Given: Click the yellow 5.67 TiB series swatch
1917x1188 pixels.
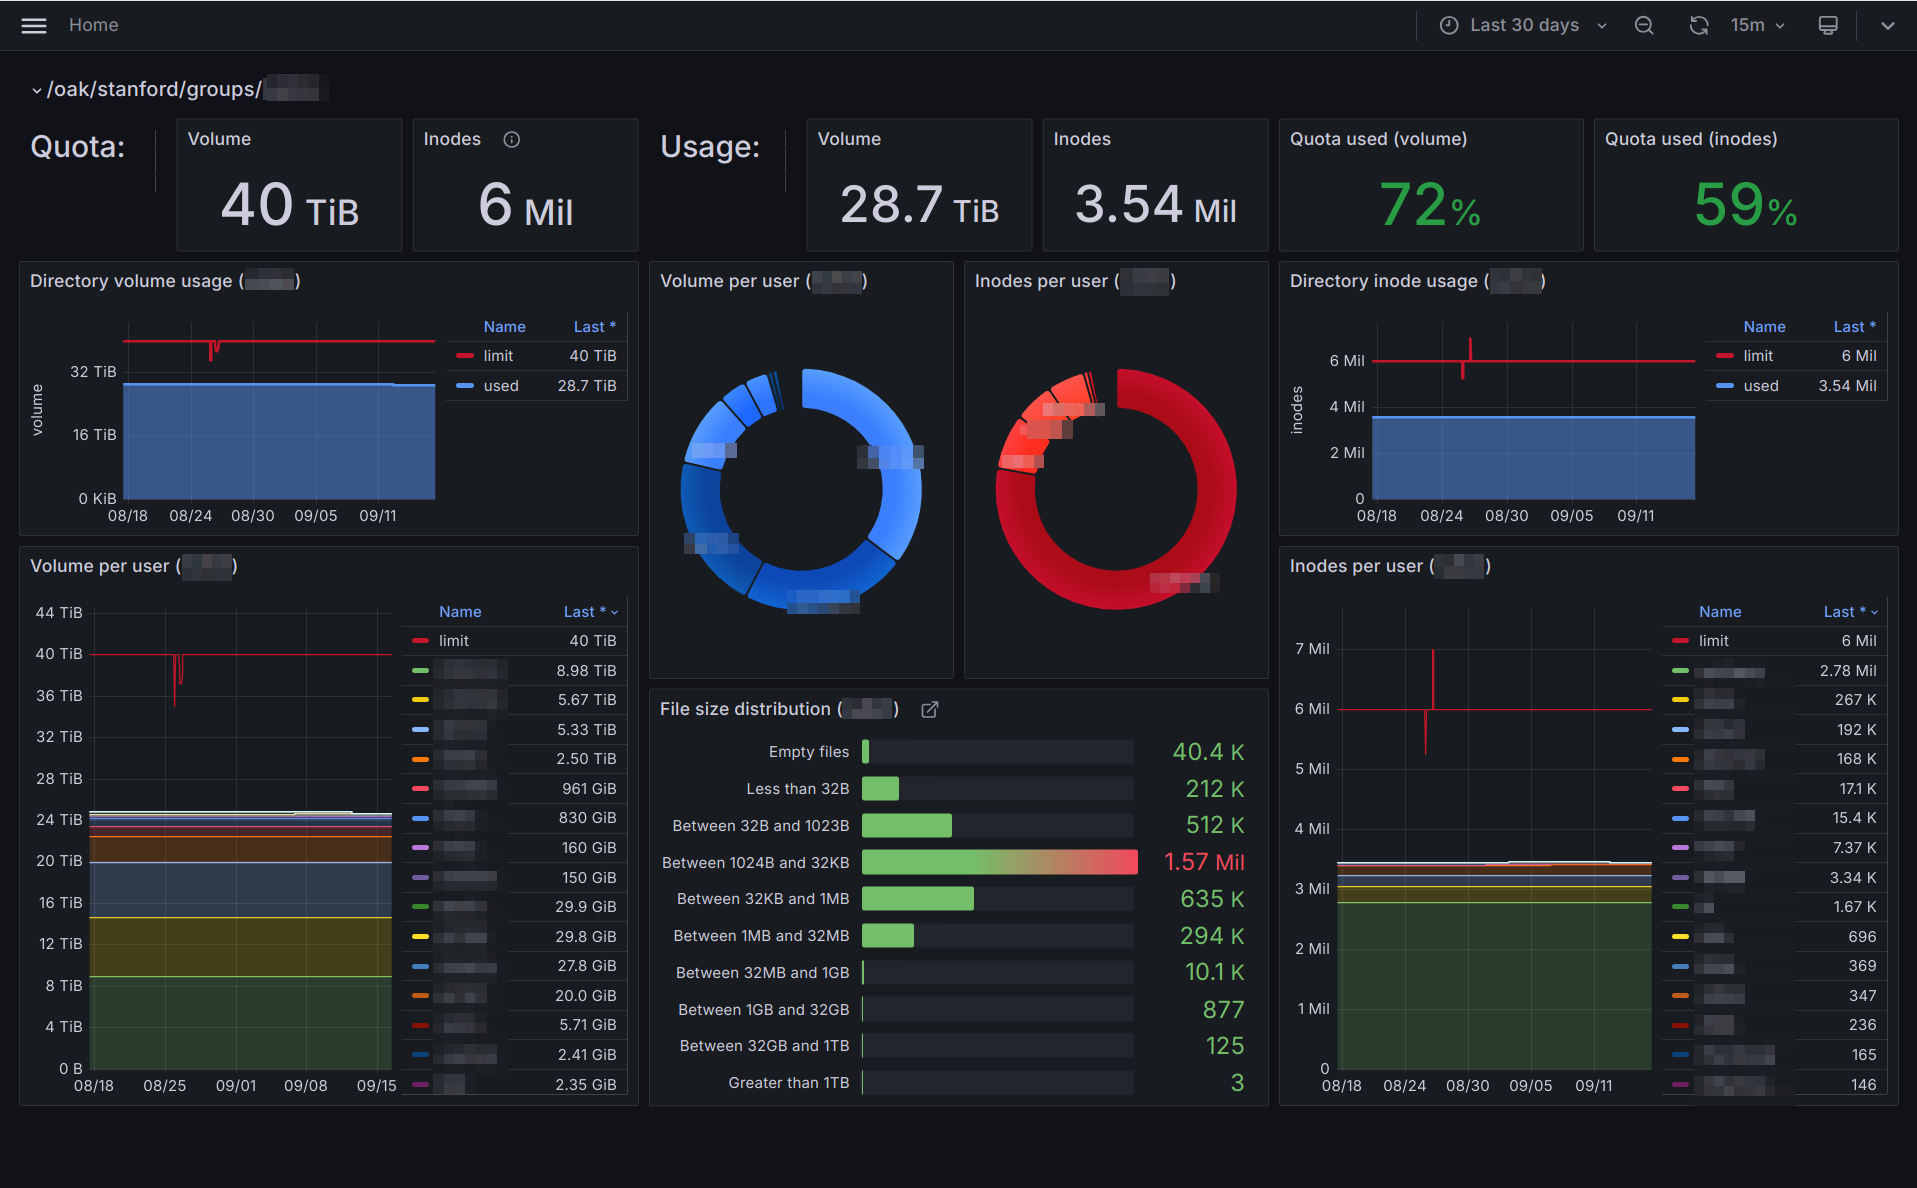Looking at the screenshot, I should pos(420,700).
